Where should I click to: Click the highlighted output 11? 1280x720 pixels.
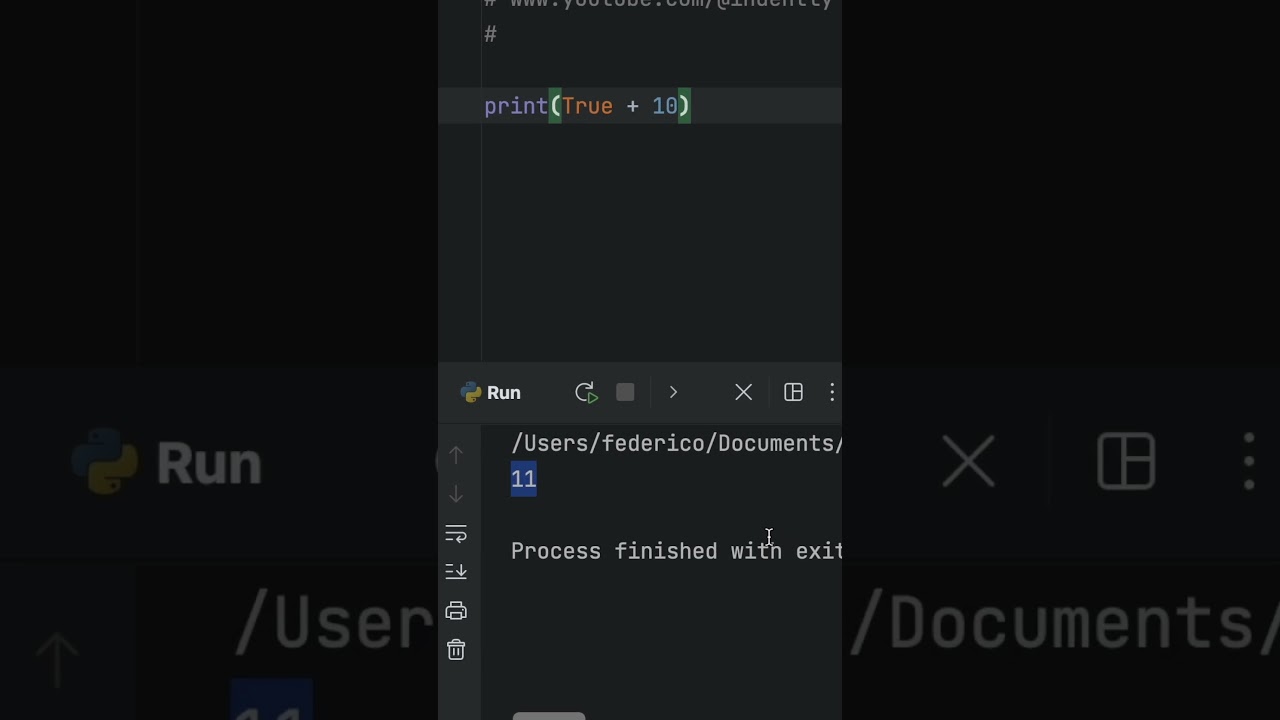pyautogui.click(x=524, y=479)
